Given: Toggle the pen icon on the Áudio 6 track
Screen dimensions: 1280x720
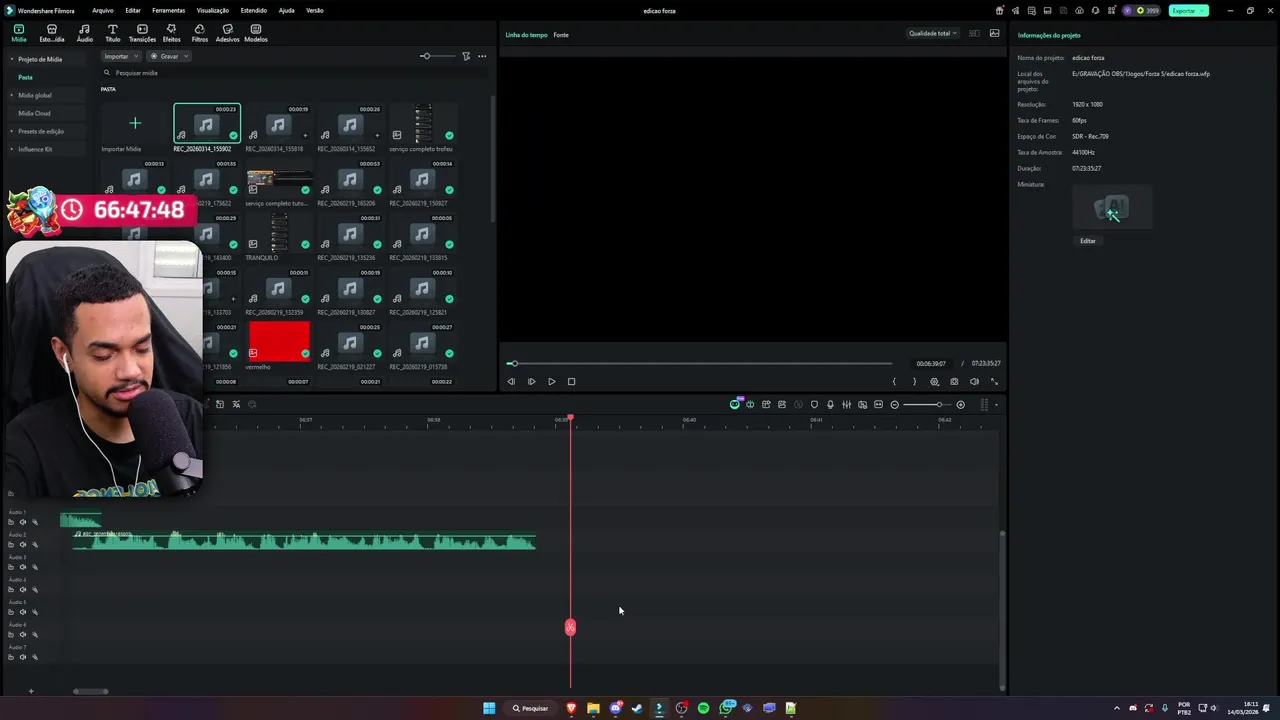Looking at the screenshot, I should [x=34, y=635].
